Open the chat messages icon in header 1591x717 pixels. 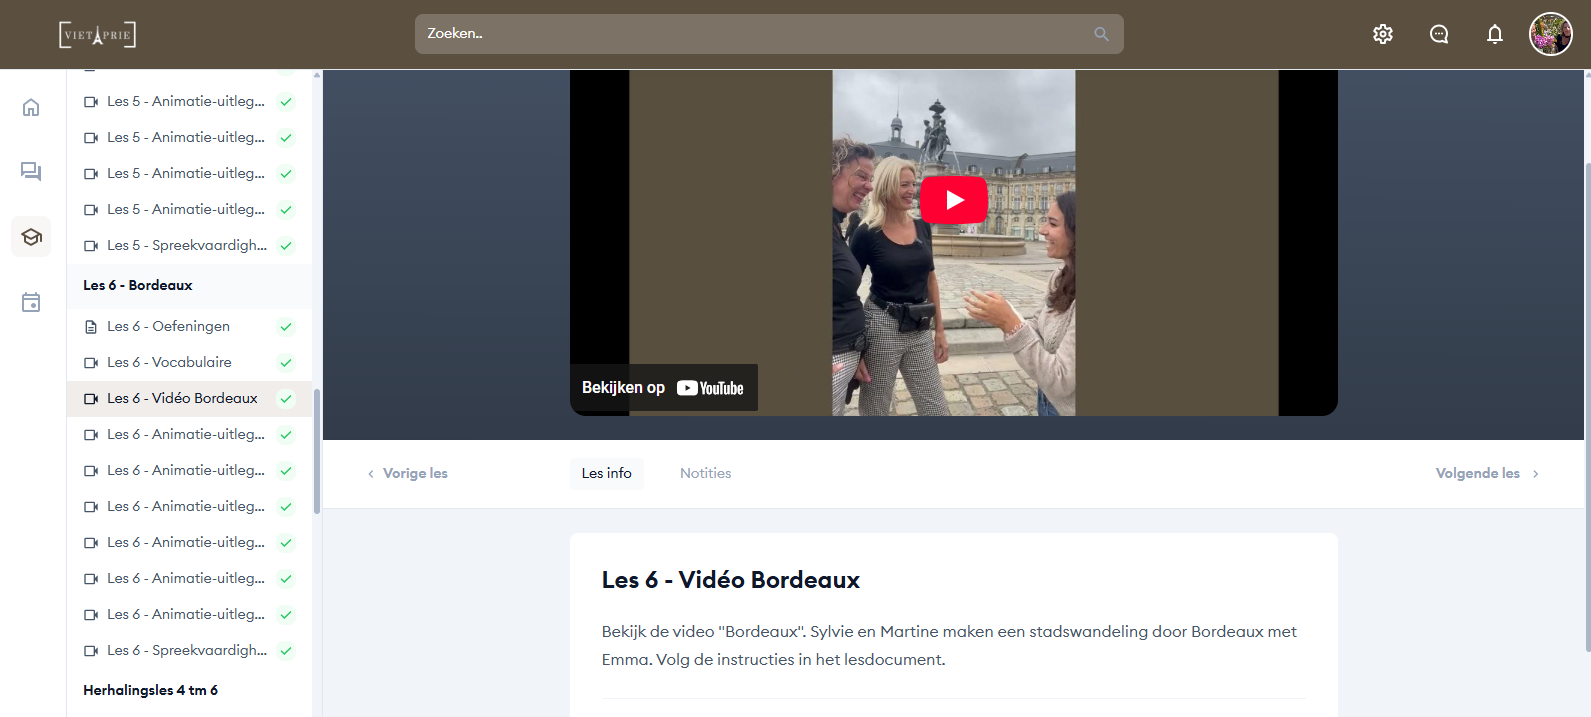(1438, 34)
